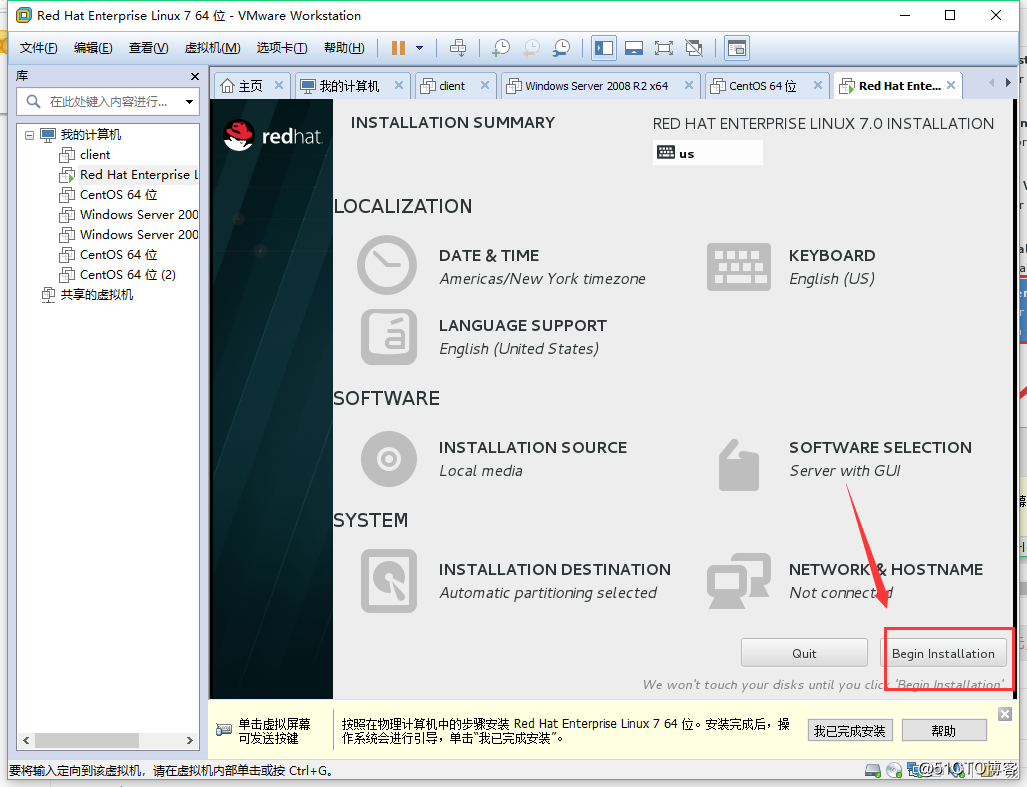Close the 库 library panel
The width and height of the screenshot is (1027, 787).
click(x=195, y=77)
